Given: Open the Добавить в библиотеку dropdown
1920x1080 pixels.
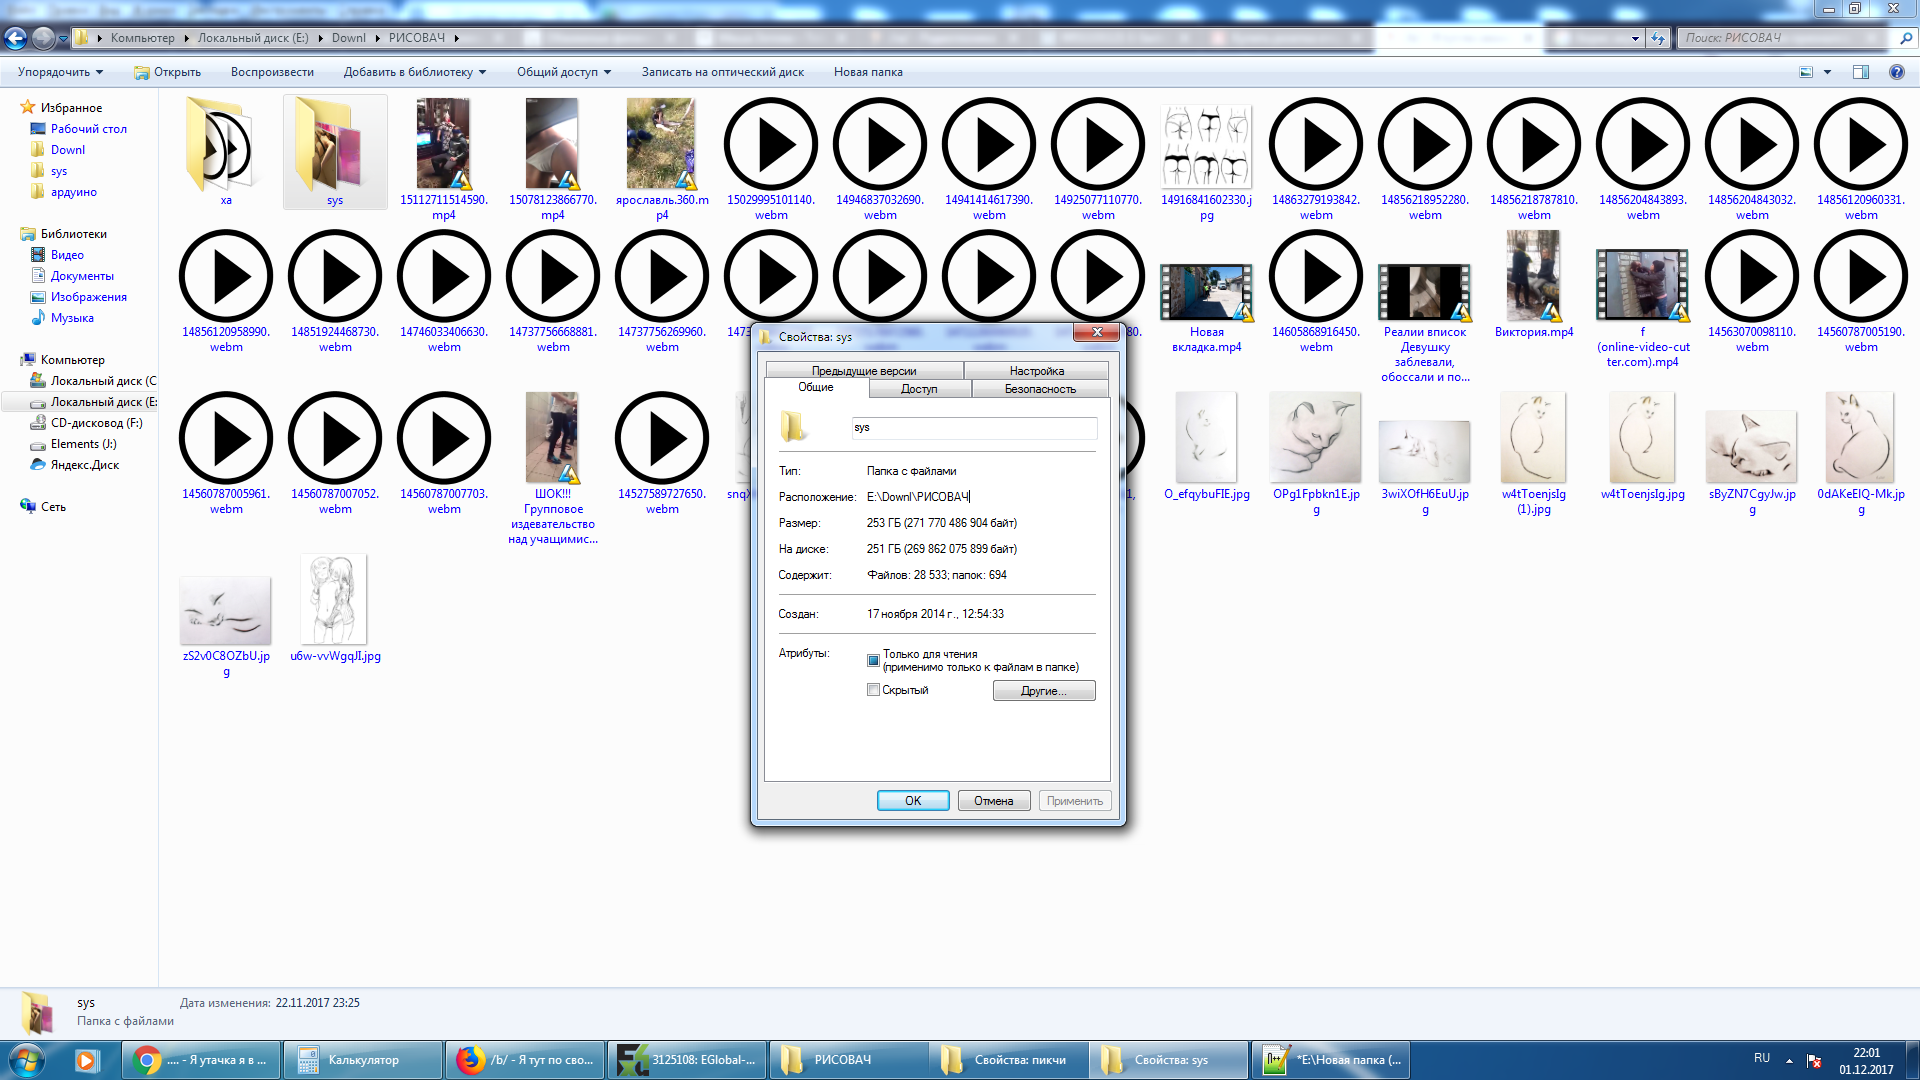Looking at the screenshot, I should click(414, 72).
